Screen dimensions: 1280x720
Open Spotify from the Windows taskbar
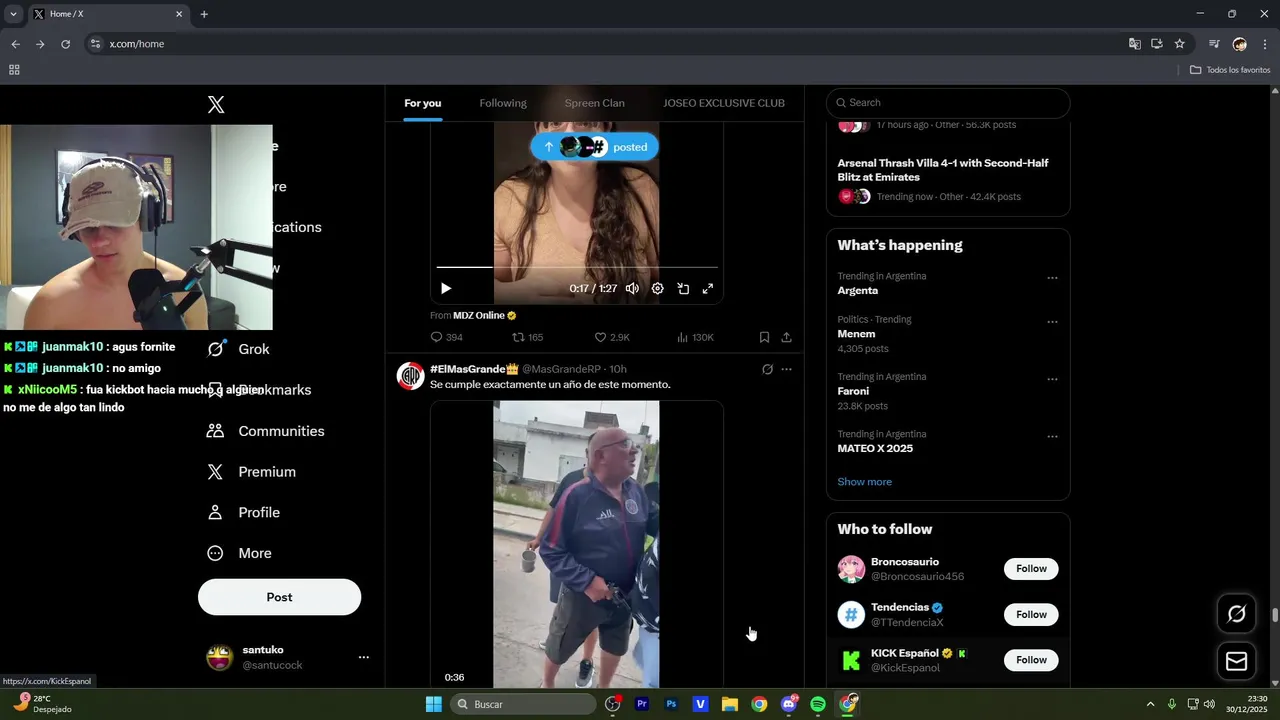pos(818,704)
